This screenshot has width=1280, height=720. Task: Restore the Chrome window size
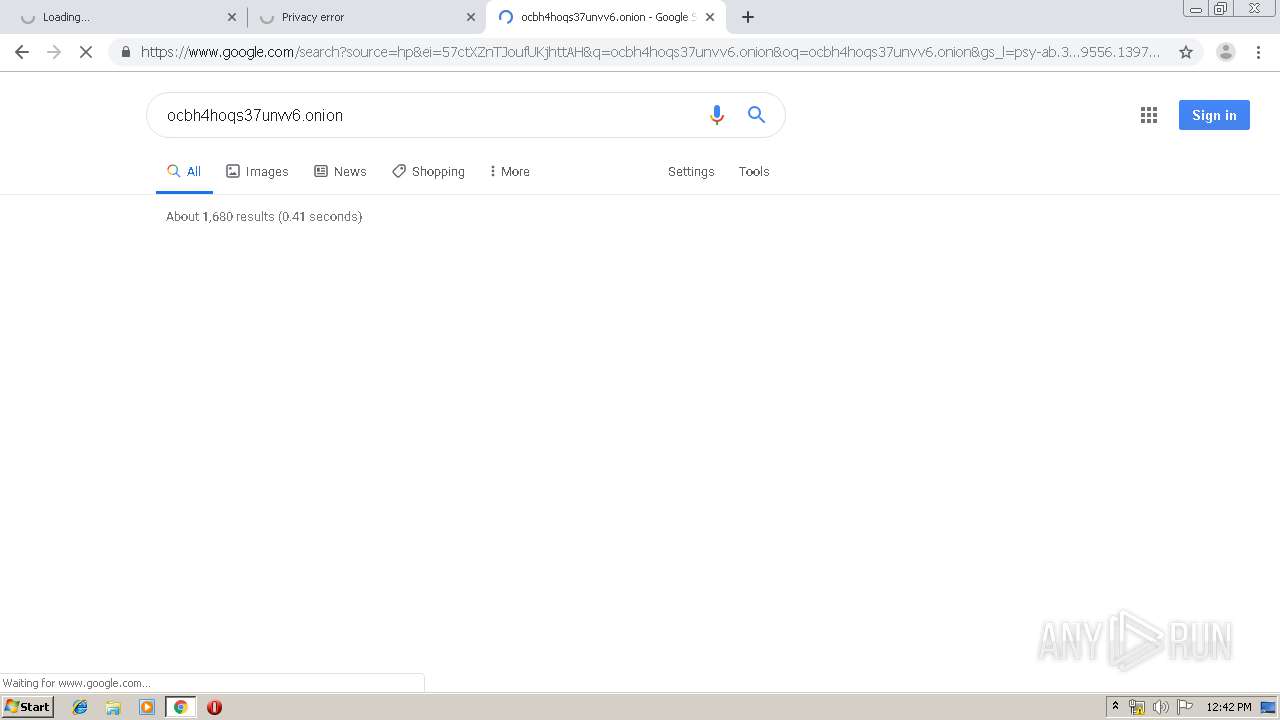(x=1220, y=9)
